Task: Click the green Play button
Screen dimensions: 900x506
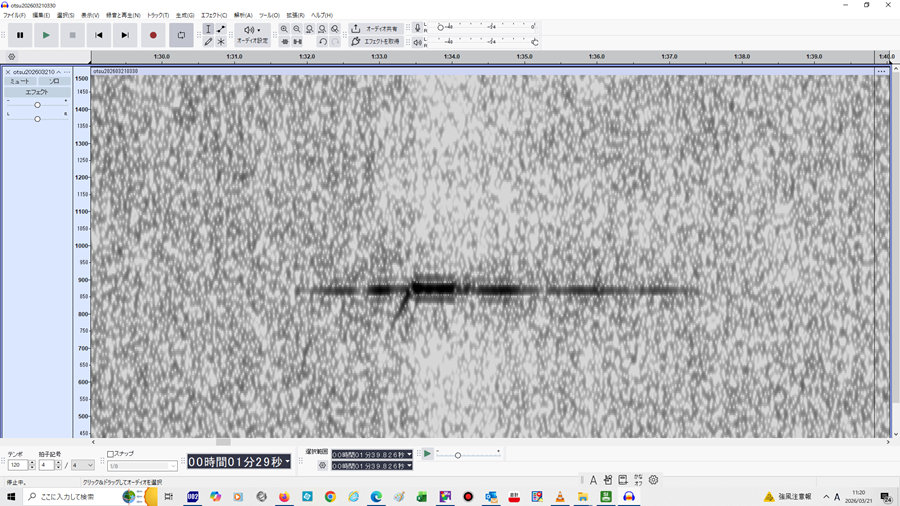Action: point(46,35)
